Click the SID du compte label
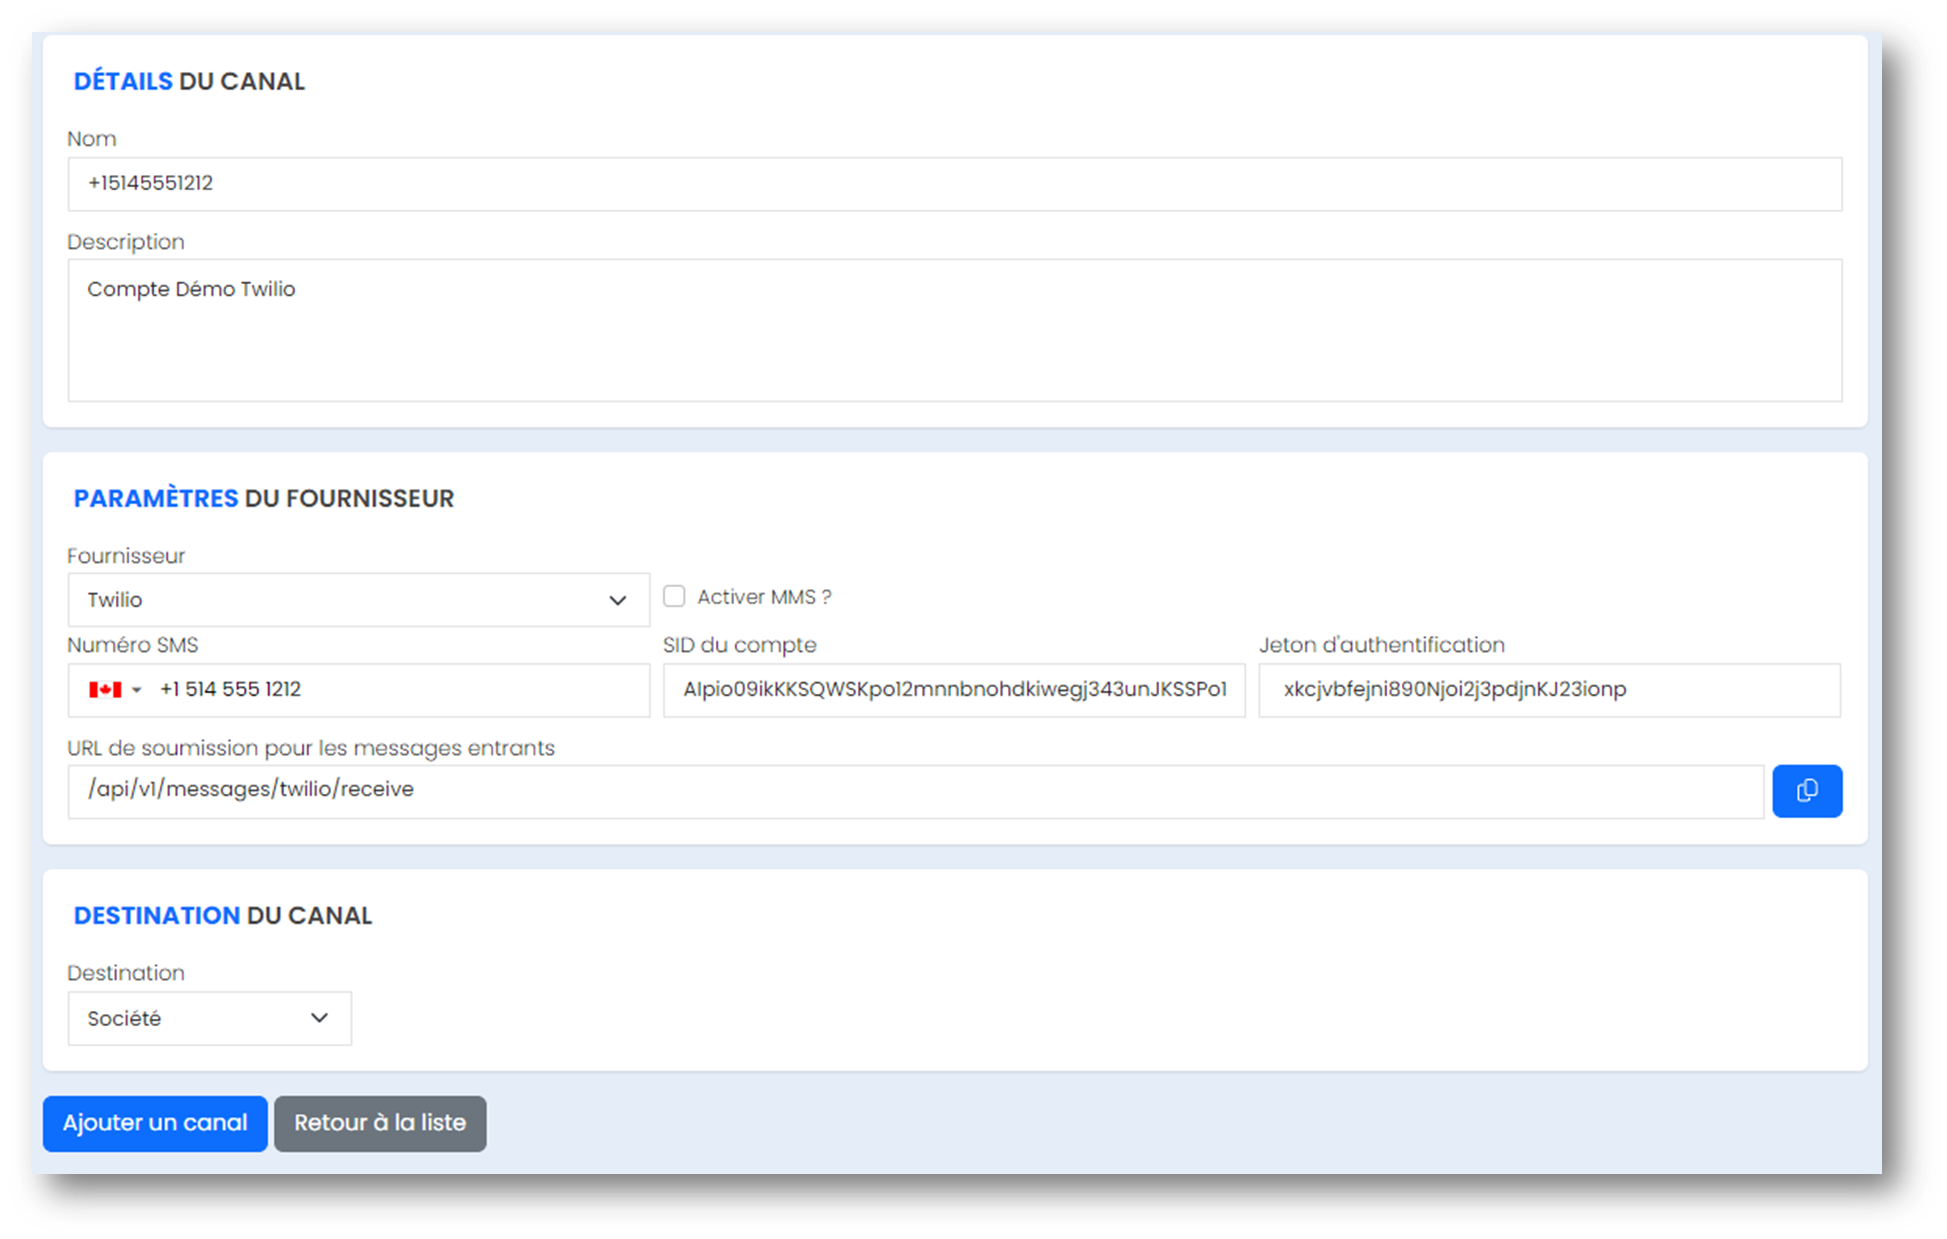The height and width of the screenshot is (1239, 1947). (x=740, y=645)
